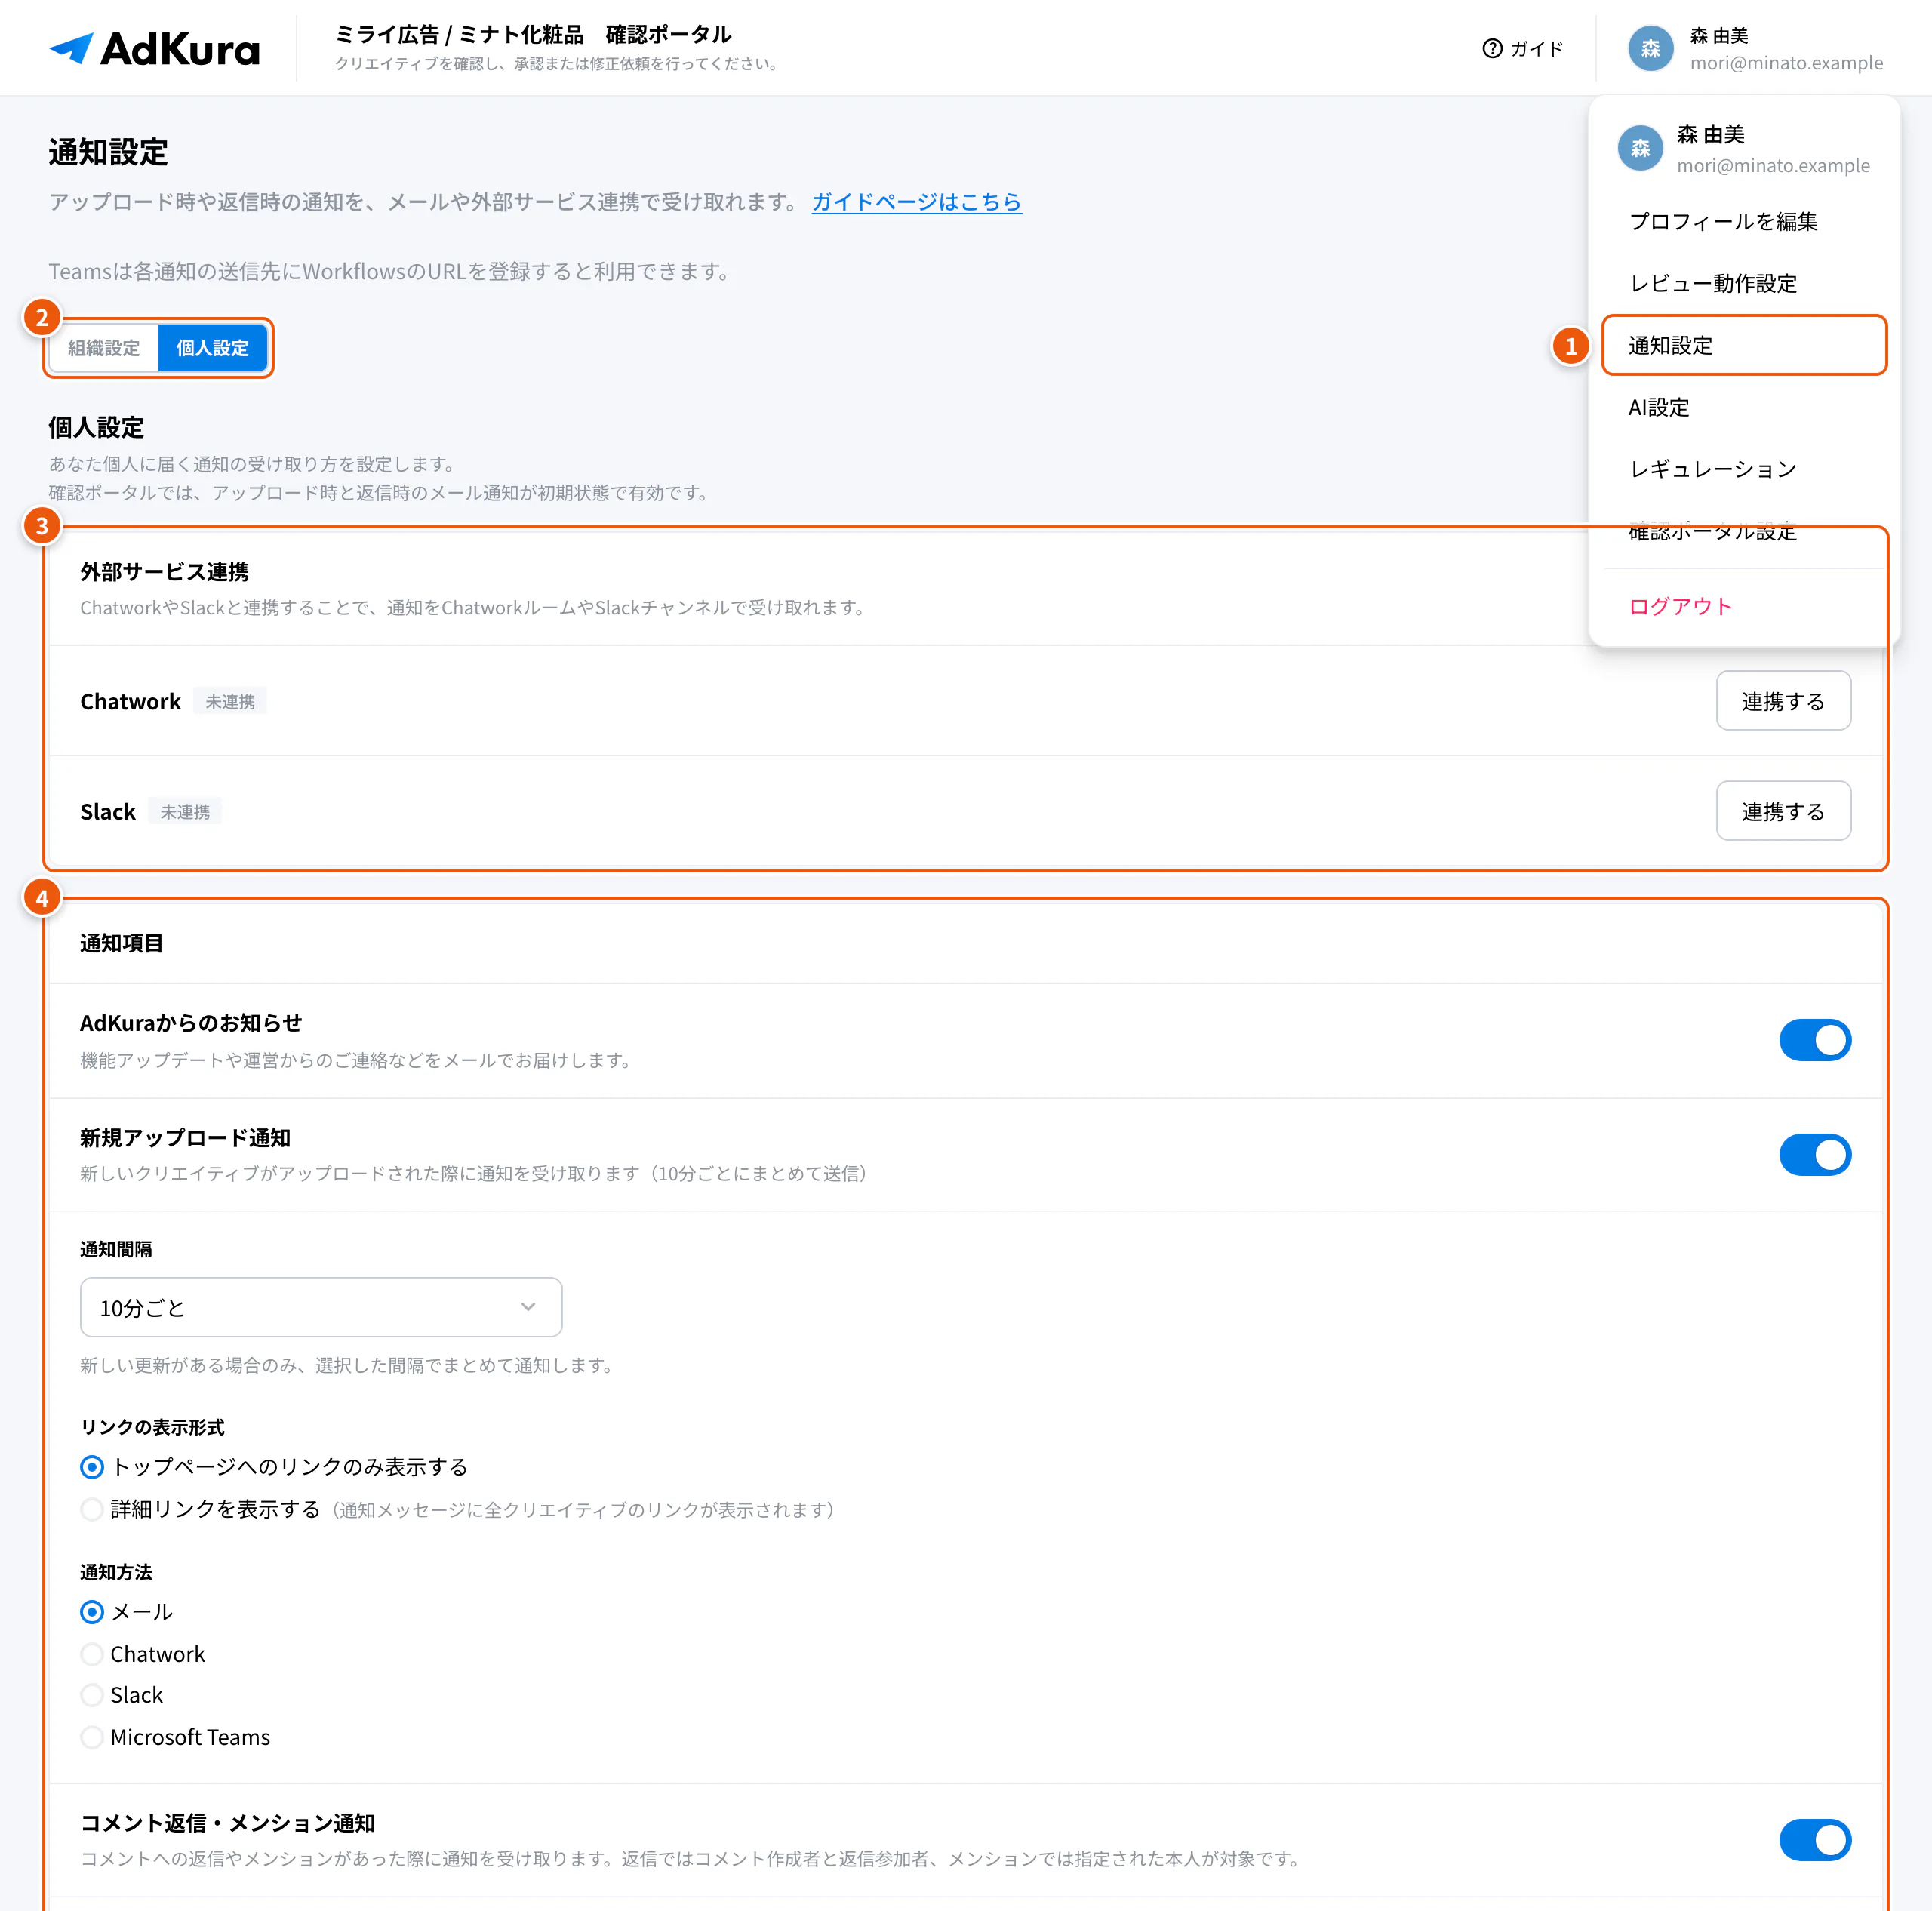Choose Chatwork as notification method

click(92, 1654)
